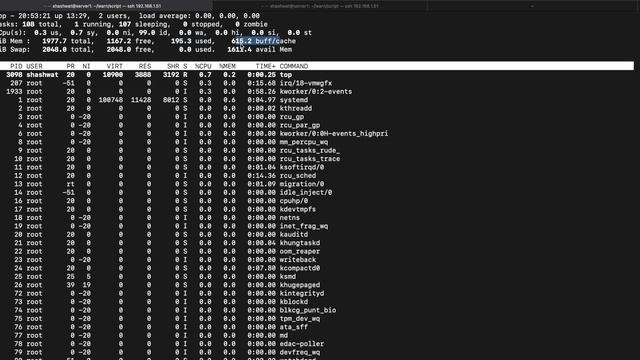Switch to the active ssh terminal tab
The height and width of the screenshot is (360, 640).
(106, 6)
